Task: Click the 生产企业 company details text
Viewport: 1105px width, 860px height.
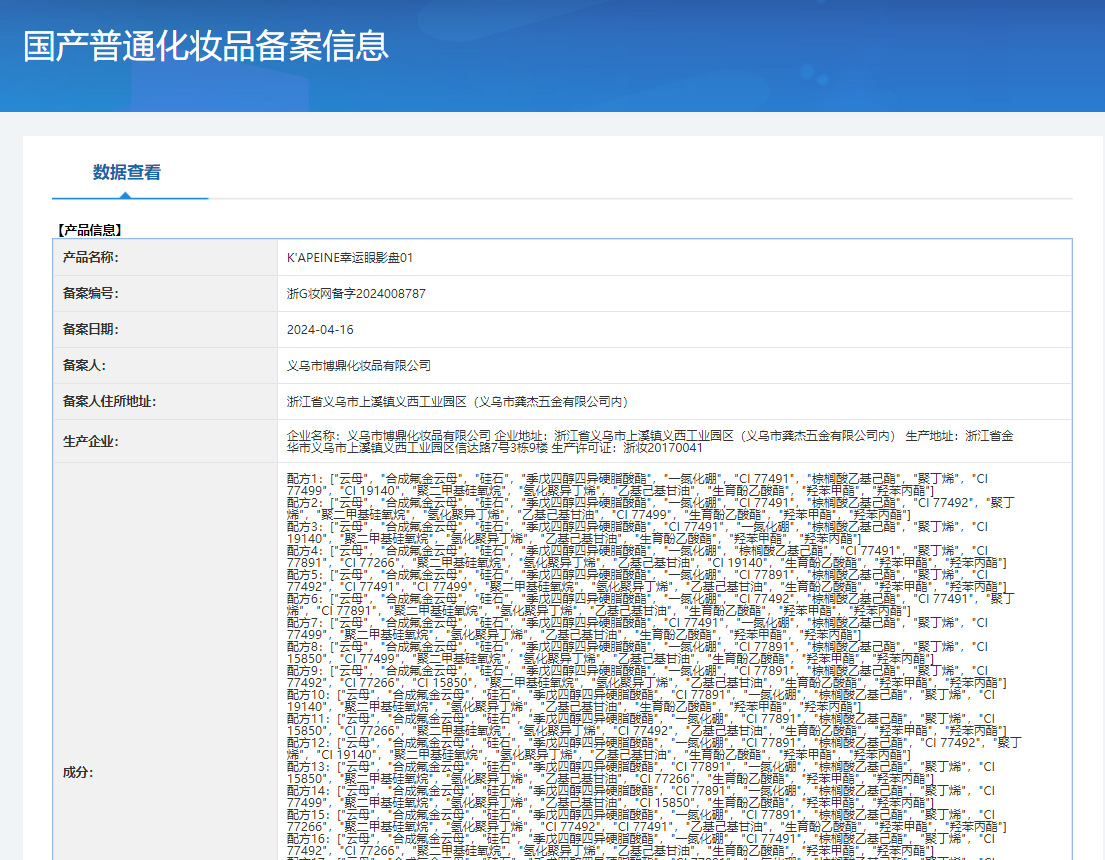Action: (x=650, y=441)
